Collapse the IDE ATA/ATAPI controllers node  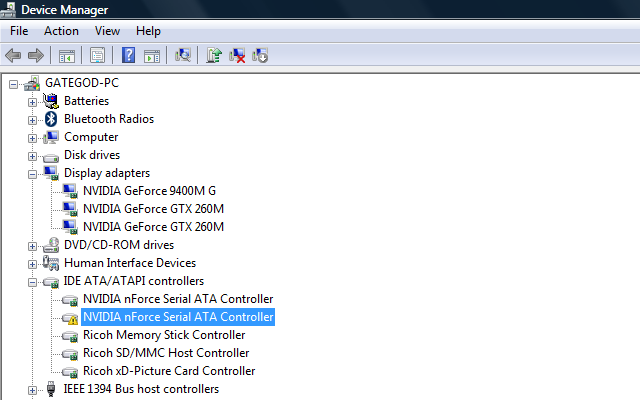(32, 282)
